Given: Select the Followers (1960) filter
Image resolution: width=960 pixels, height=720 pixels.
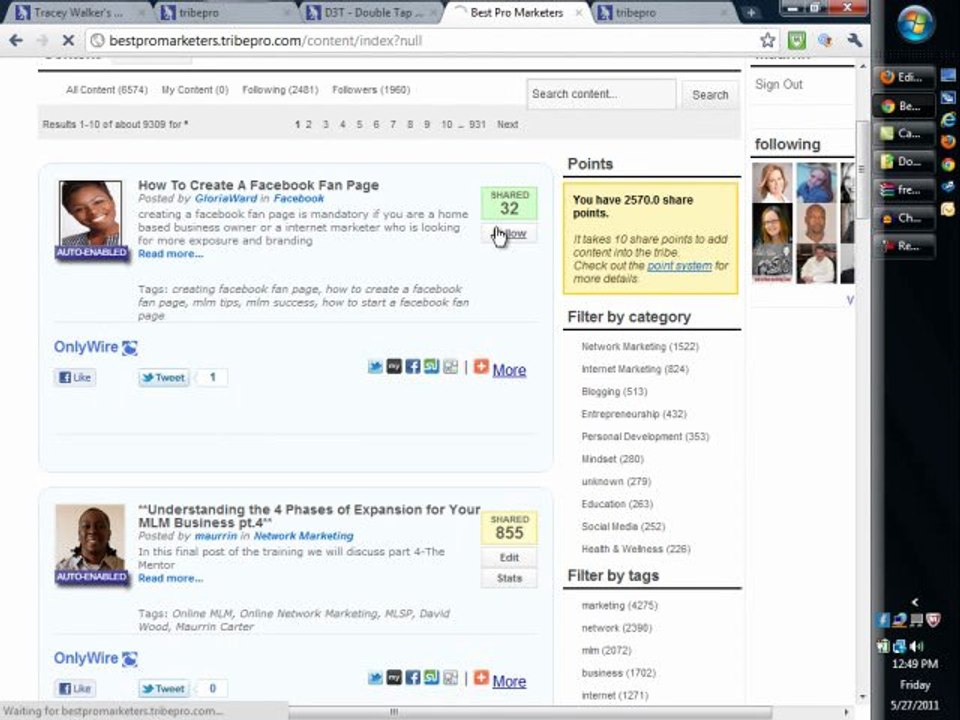Looking at the screenshot, I should click(x=371, y=90).
